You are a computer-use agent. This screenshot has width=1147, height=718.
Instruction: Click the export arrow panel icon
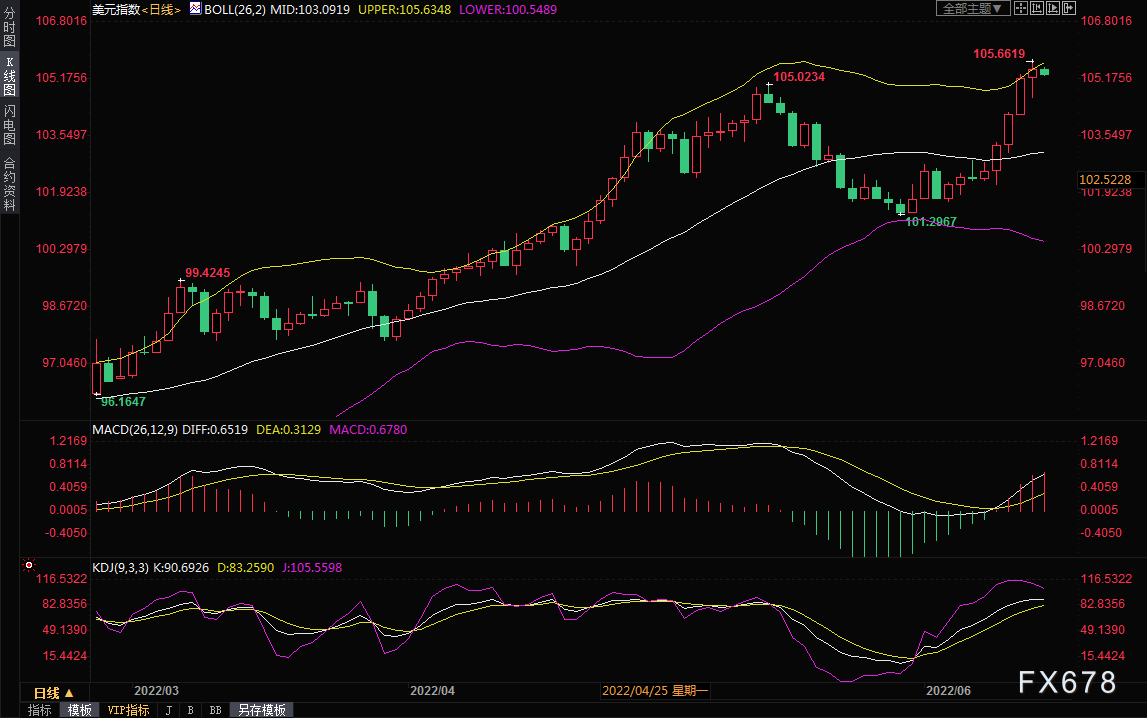coord(1069,8)
